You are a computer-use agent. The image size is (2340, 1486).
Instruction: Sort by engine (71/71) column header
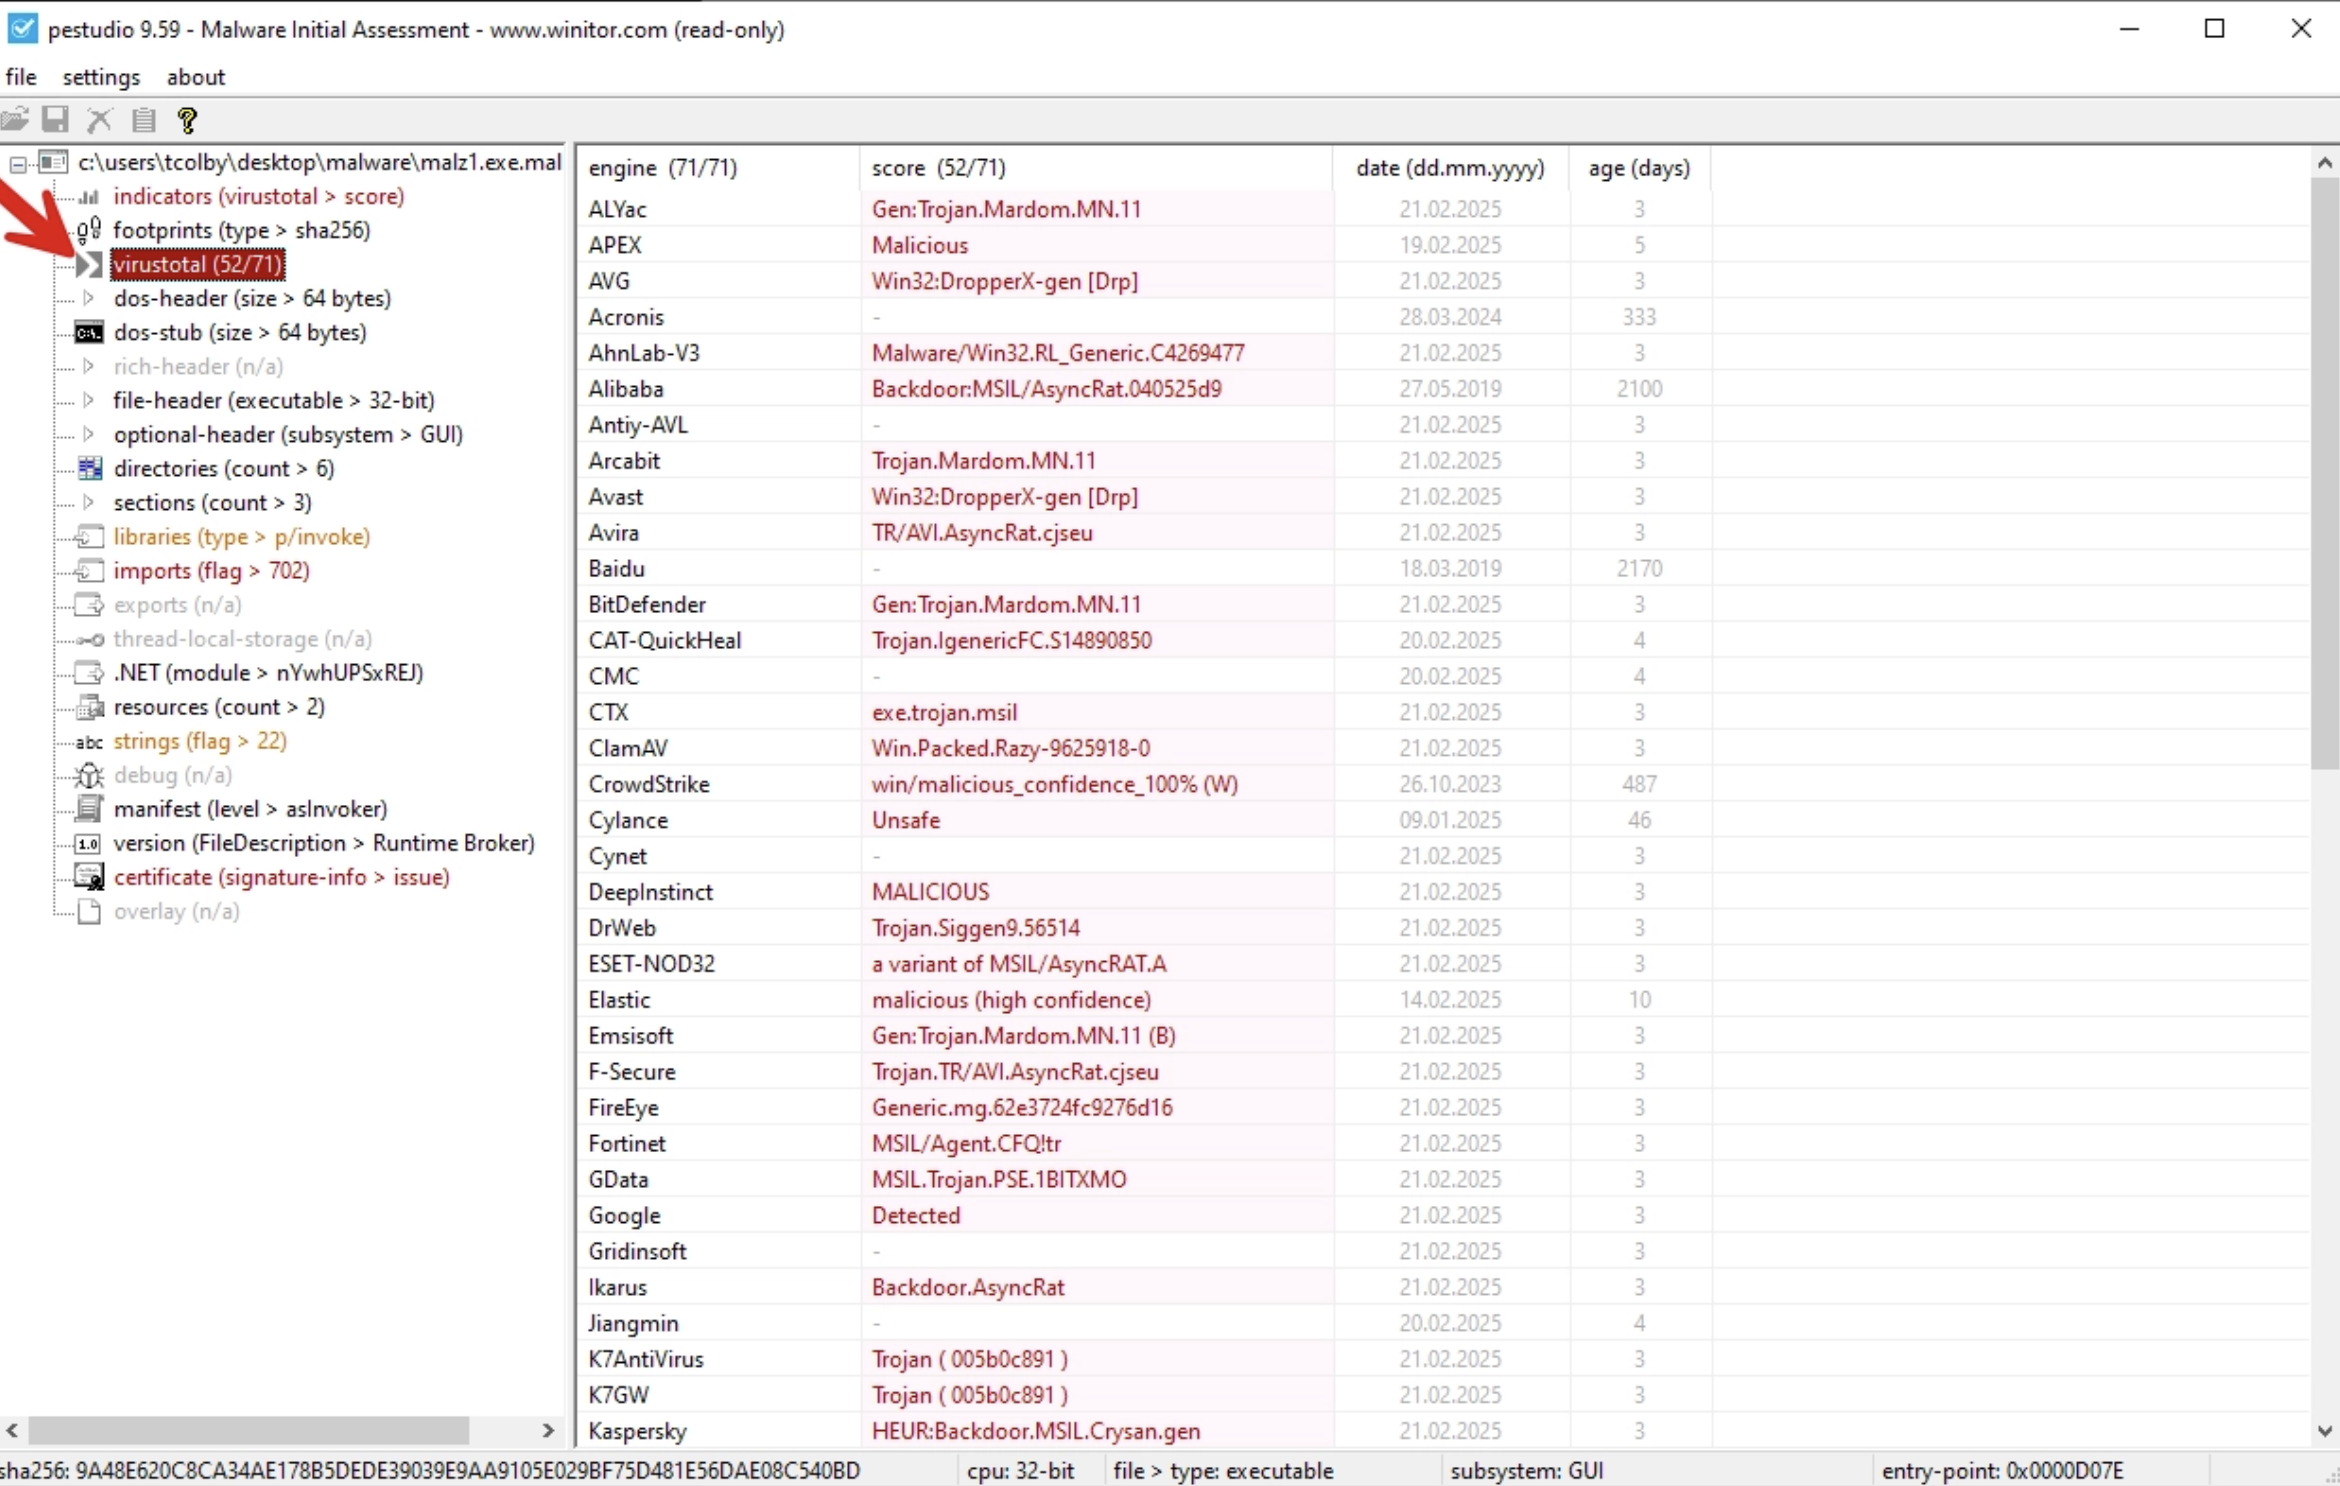point(717,168)
